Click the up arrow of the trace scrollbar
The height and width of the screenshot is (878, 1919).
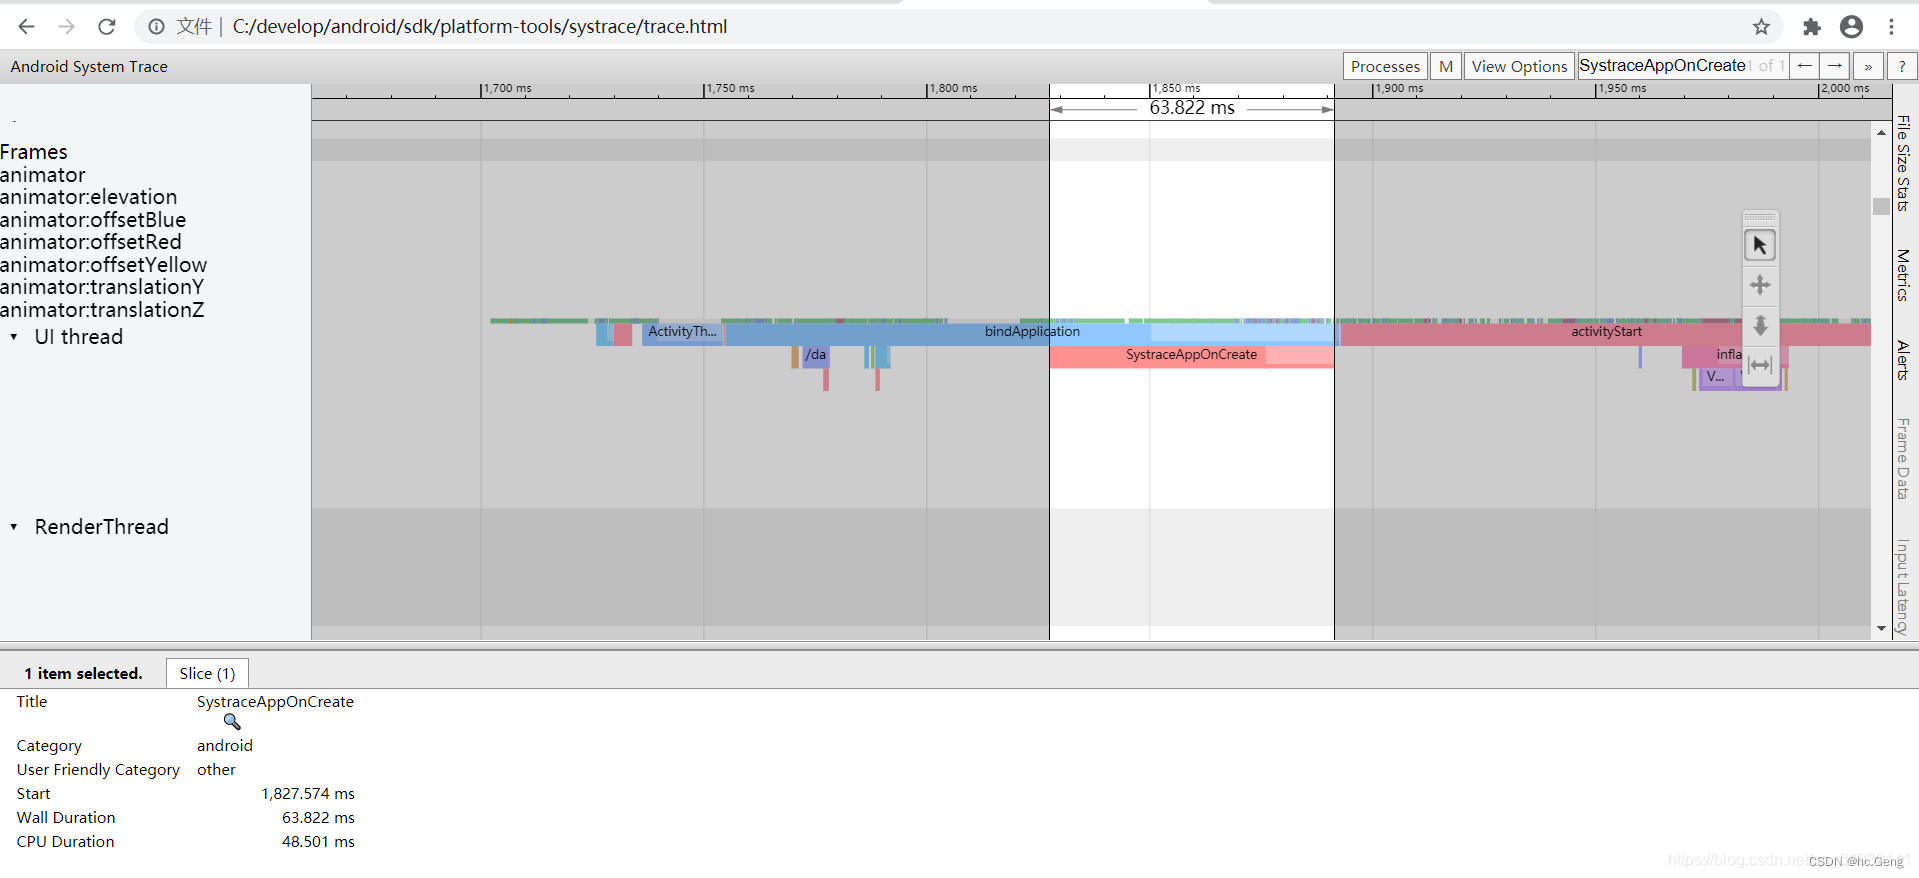pyautogui.click(x=1881, y=132)
